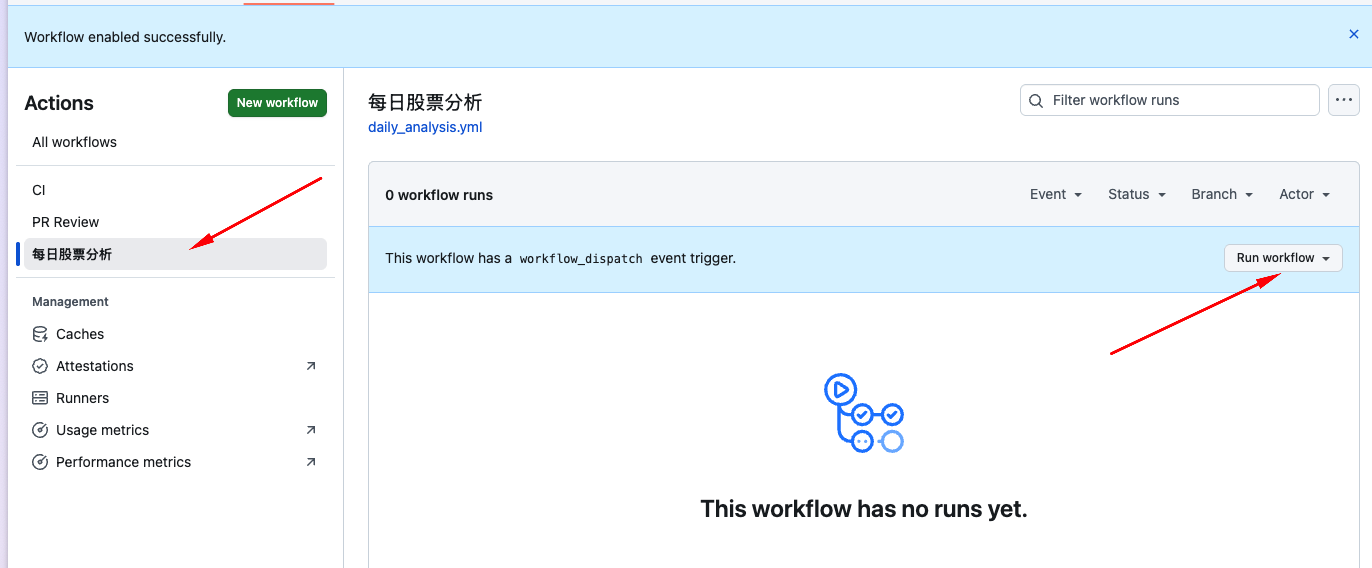
Task: Click the Caches database icon
Action: tap(40, 334)
